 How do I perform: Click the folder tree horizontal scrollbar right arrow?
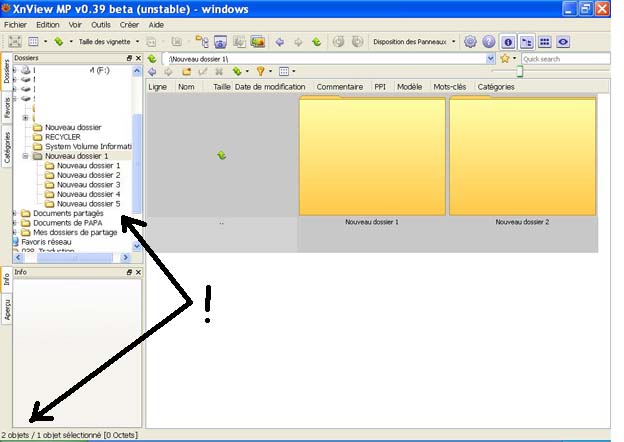pyautogui.click(x=126, y=257)
